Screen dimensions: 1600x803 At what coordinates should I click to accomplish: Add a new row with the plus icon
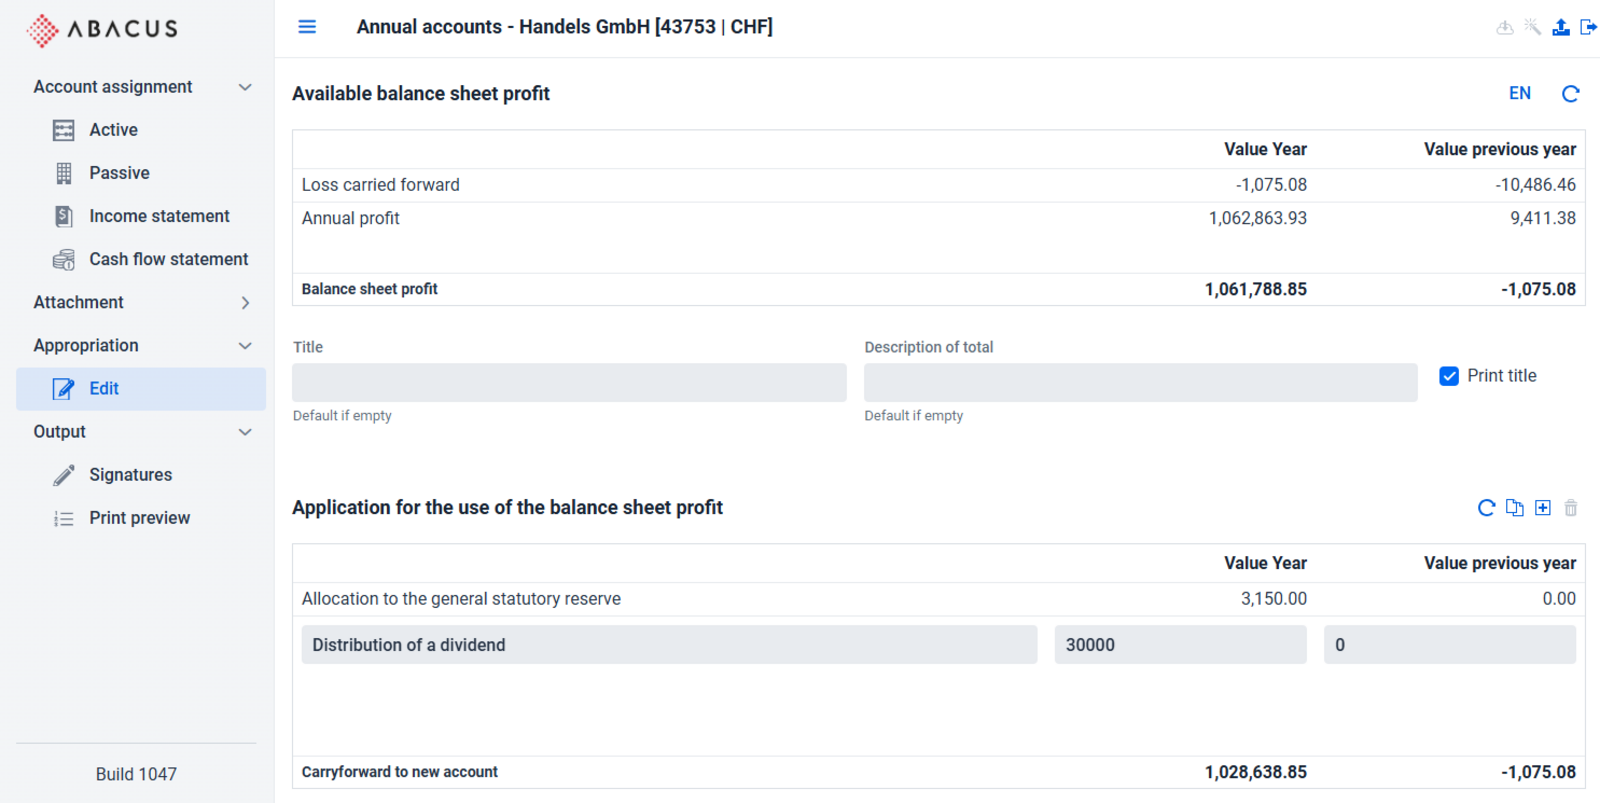pyautogui.click(x=1543, y=508)
